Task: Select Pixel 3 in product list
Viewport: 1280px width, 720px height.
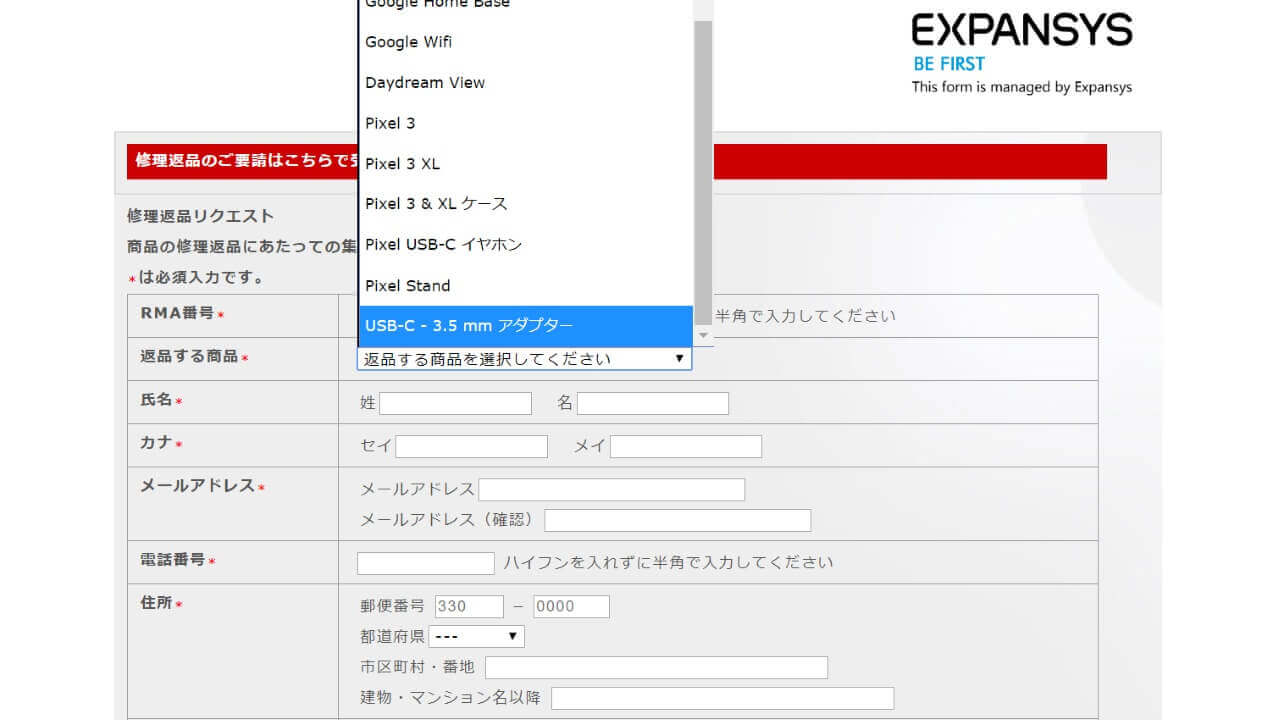Action: coord(390,123)
